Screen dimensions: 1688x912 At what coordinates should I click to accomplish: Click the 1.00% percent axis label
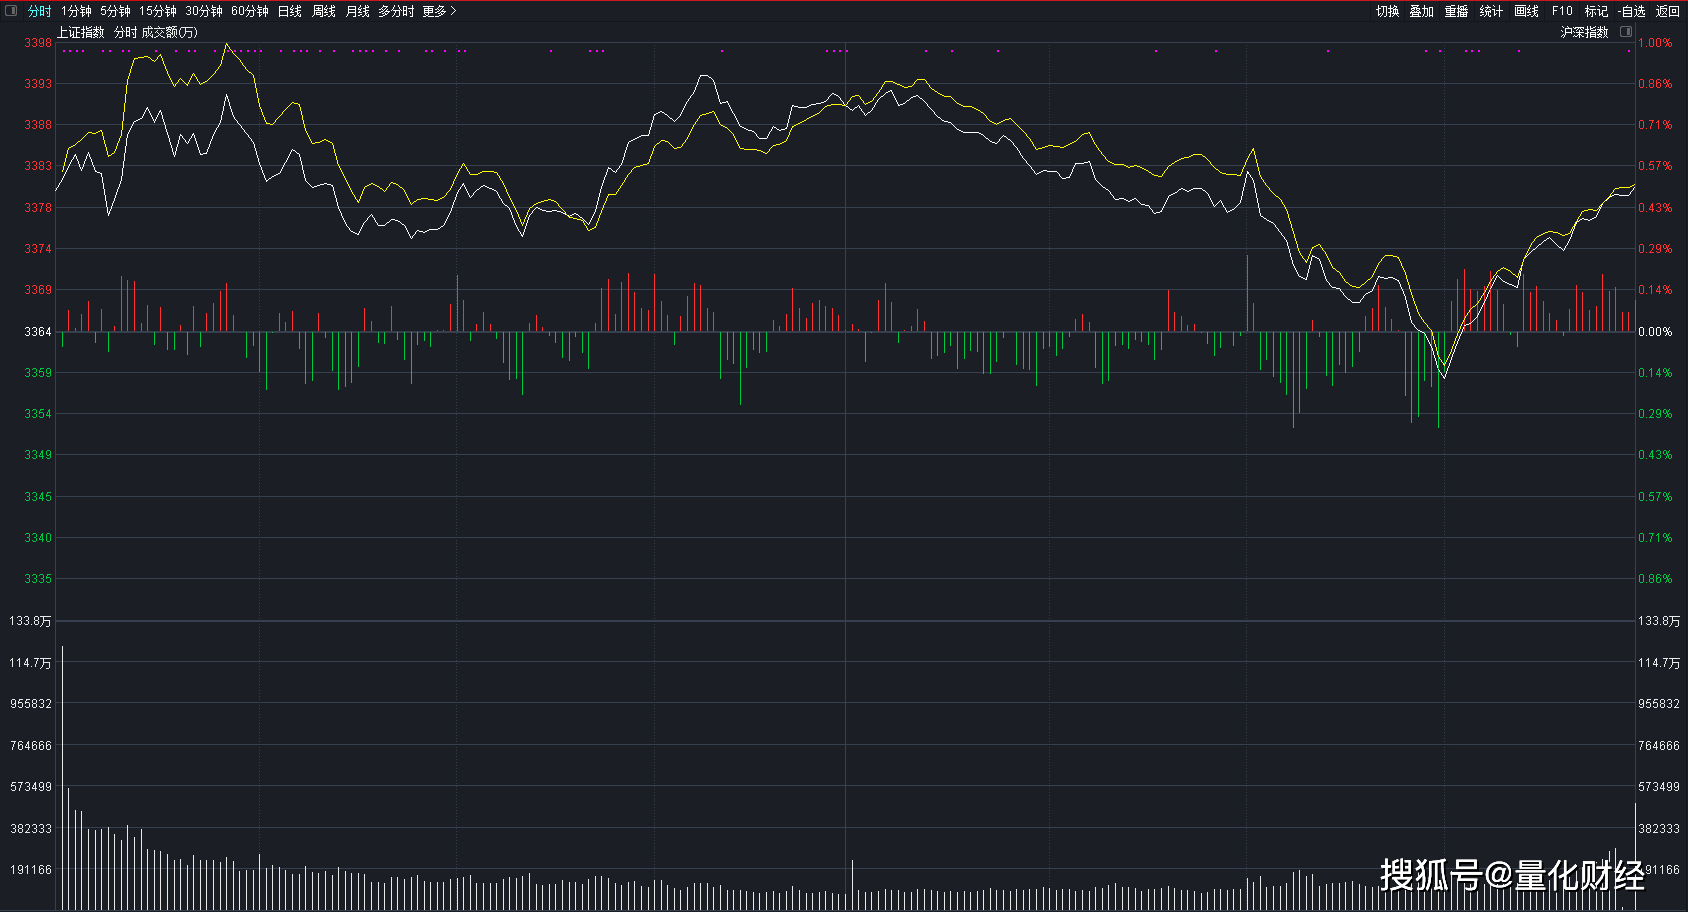point(1655,43)
